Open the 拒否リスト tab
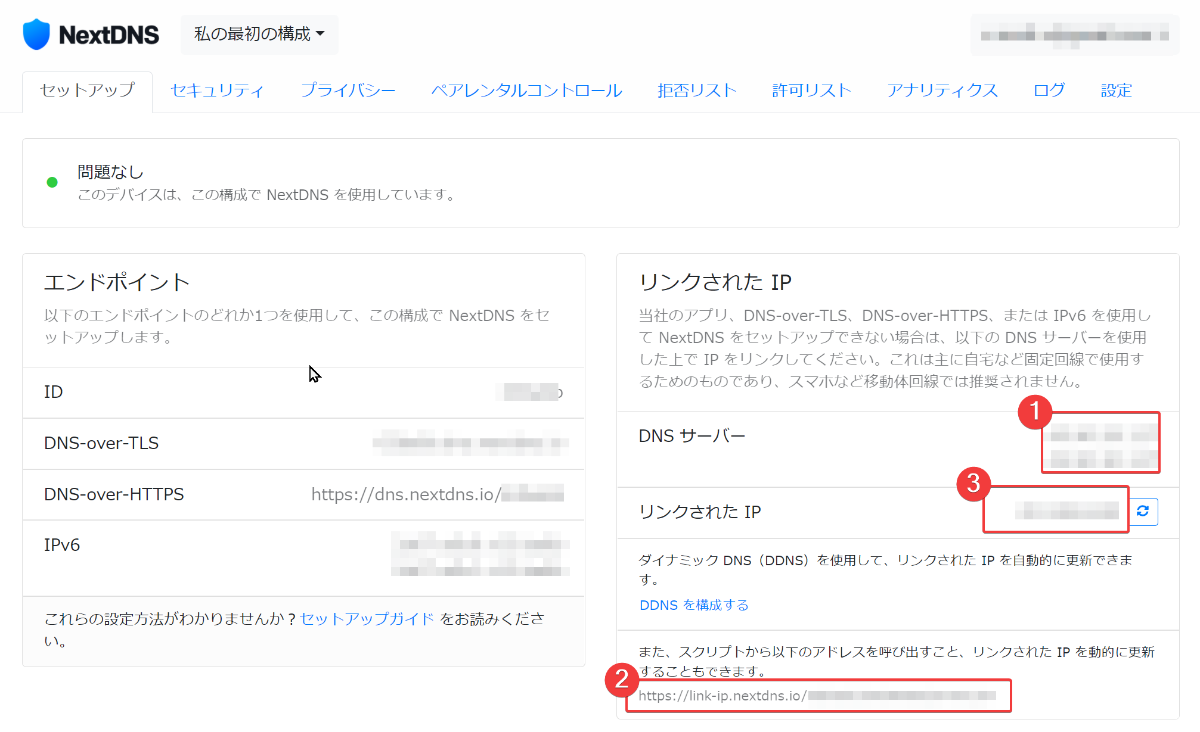 [x=697, y=90]
